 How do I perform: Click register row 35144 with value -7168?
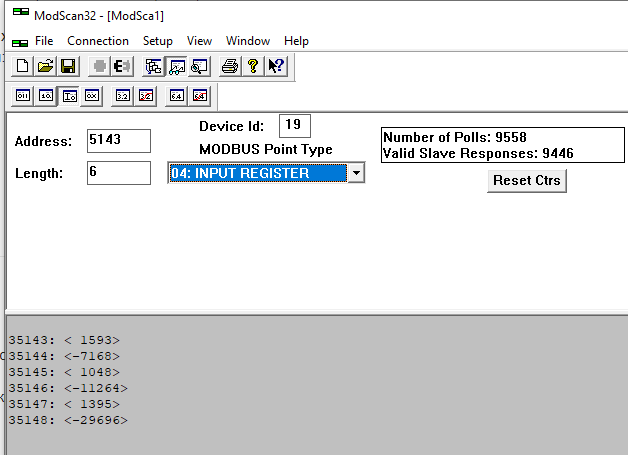64,356
